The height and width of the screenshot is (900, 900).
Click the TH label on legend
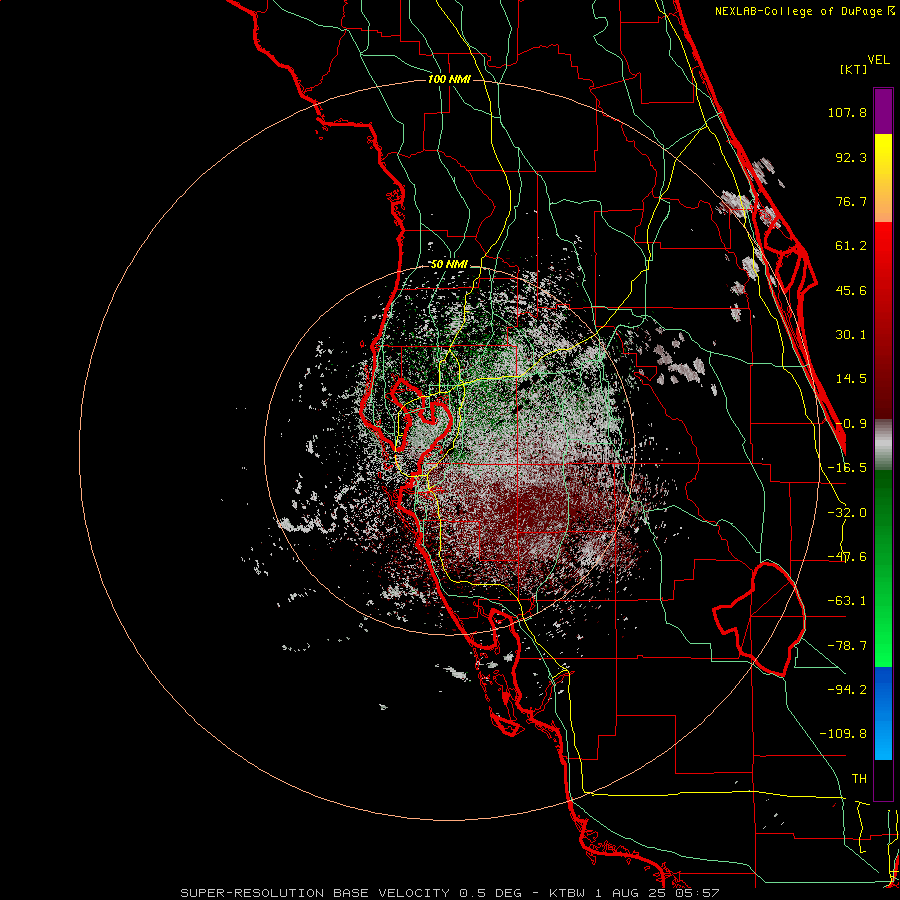(859, 779)
